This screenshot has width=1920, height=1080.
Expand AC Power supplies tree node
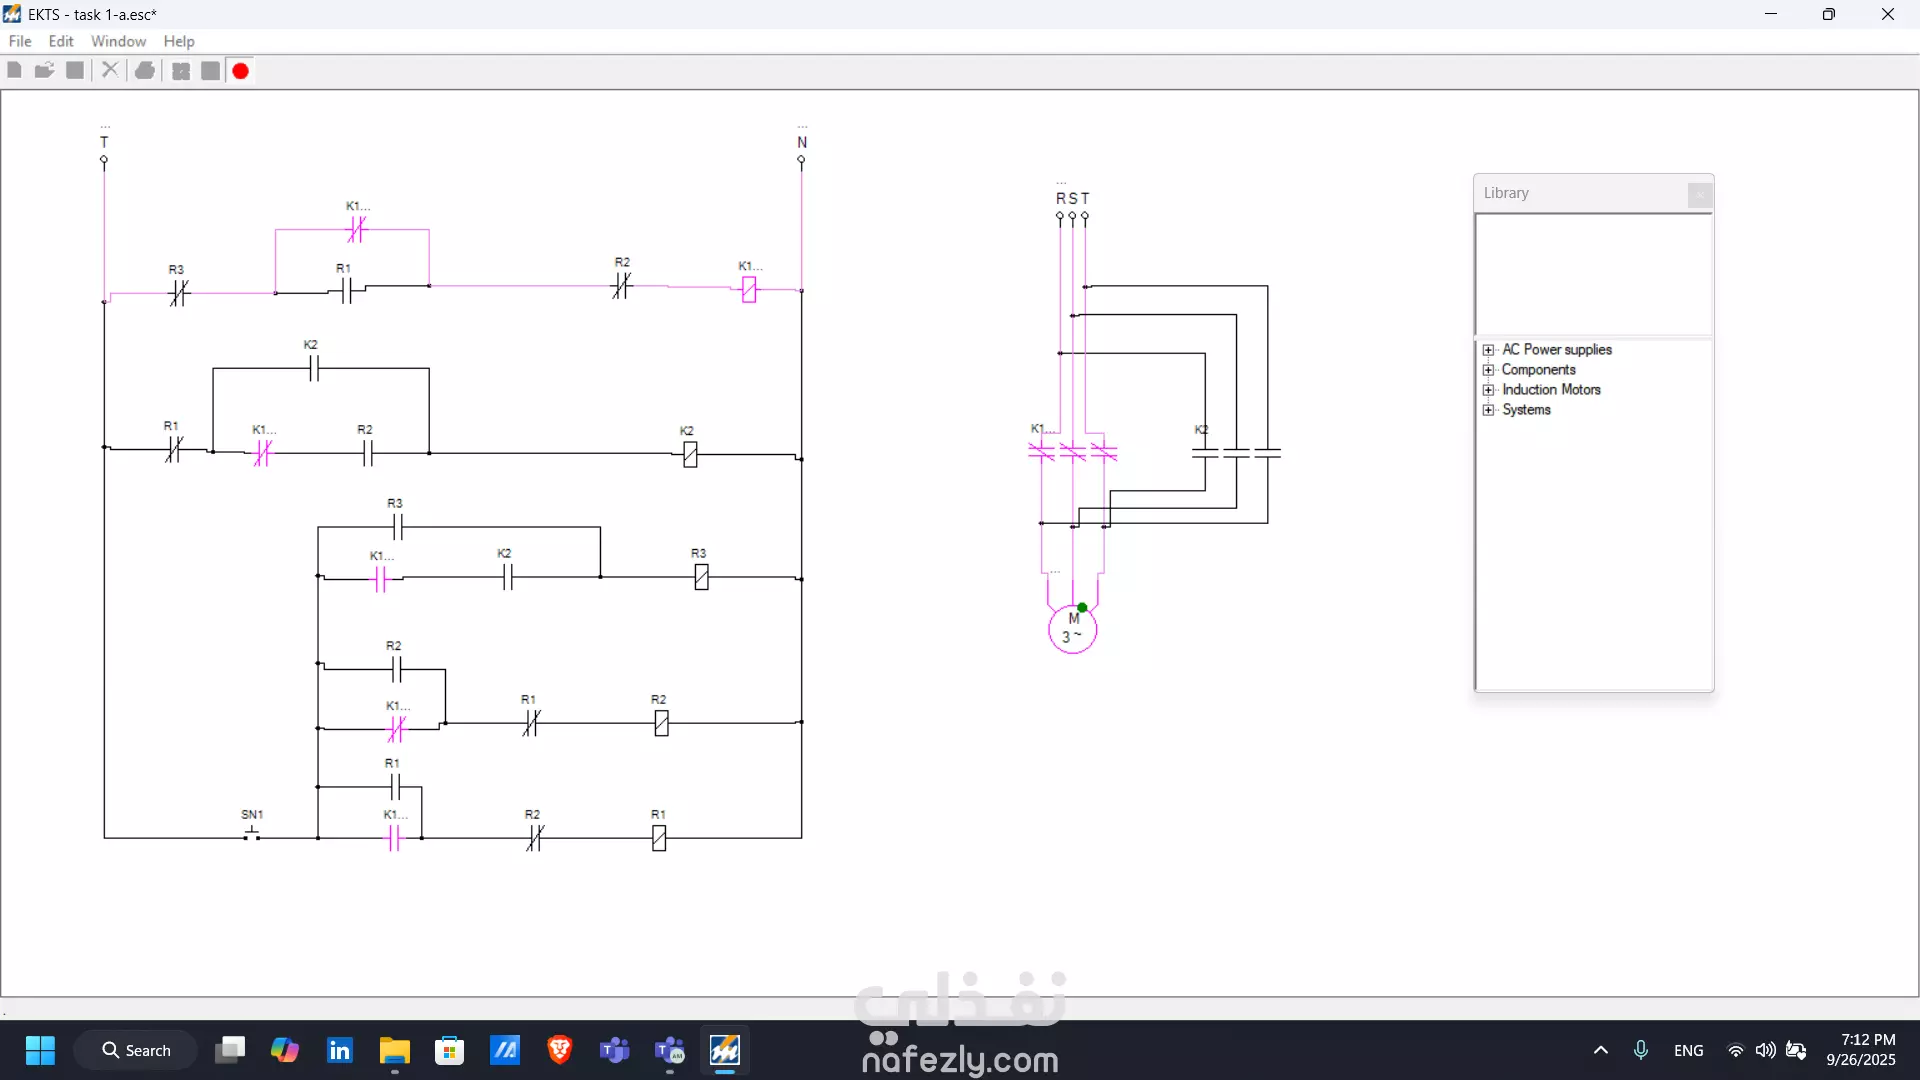tap(1489, 350)
